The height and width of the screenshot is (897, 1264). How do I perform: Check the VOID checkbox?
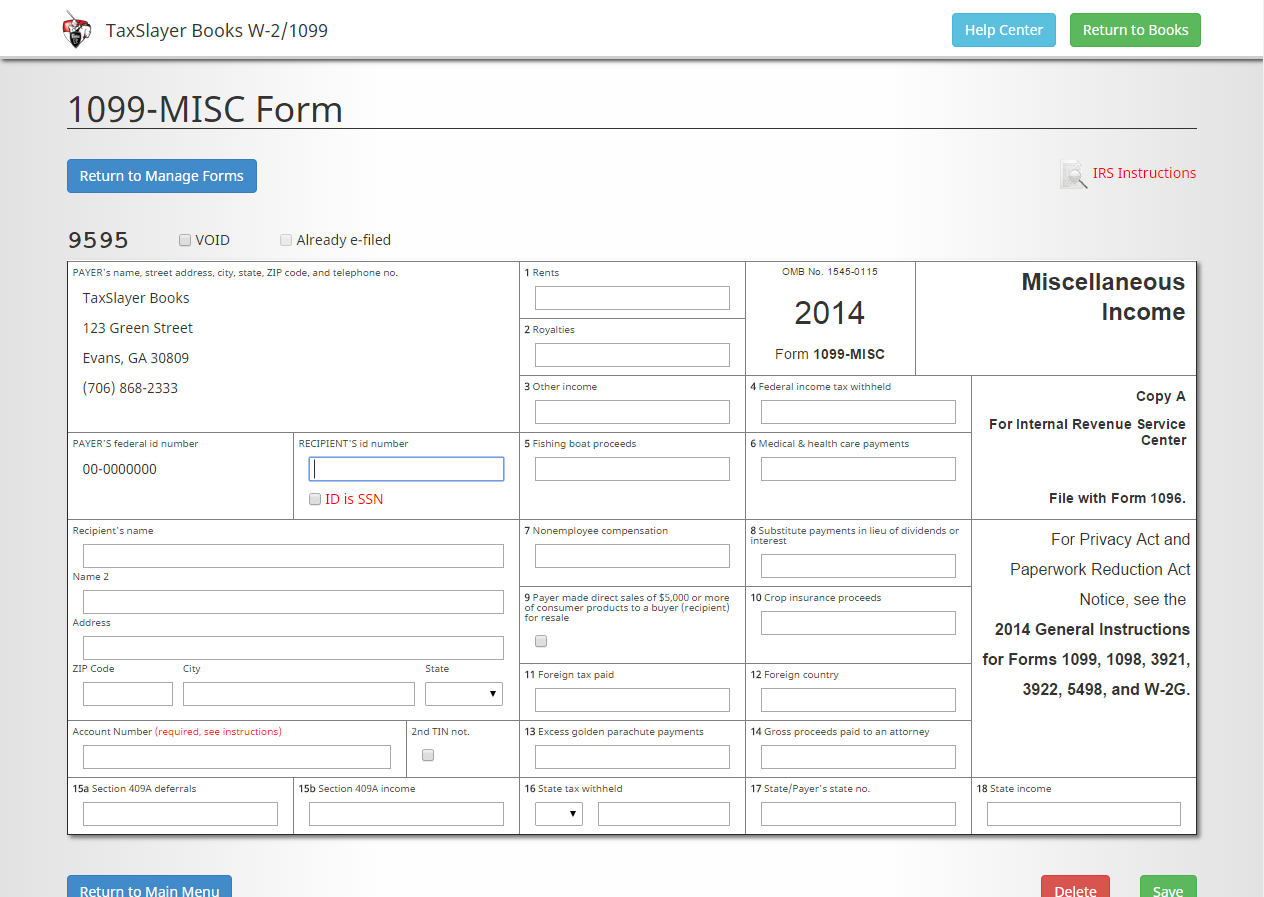(185, 240)
